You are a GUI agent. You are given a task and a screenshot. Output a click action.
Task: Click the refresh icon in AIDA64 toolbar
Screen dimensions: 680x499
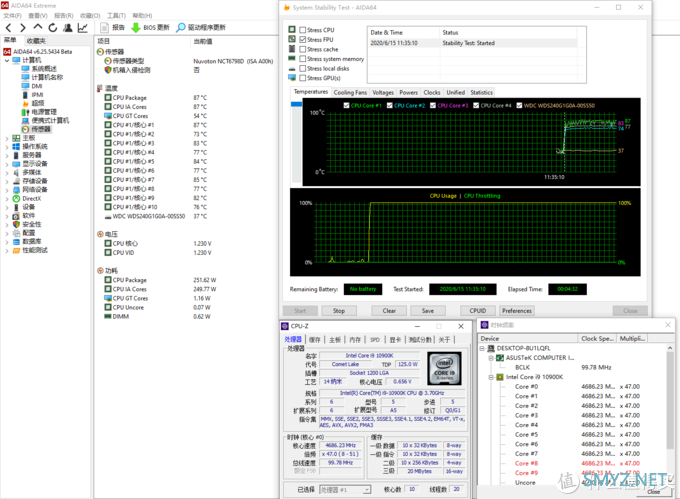coord(52,28)
